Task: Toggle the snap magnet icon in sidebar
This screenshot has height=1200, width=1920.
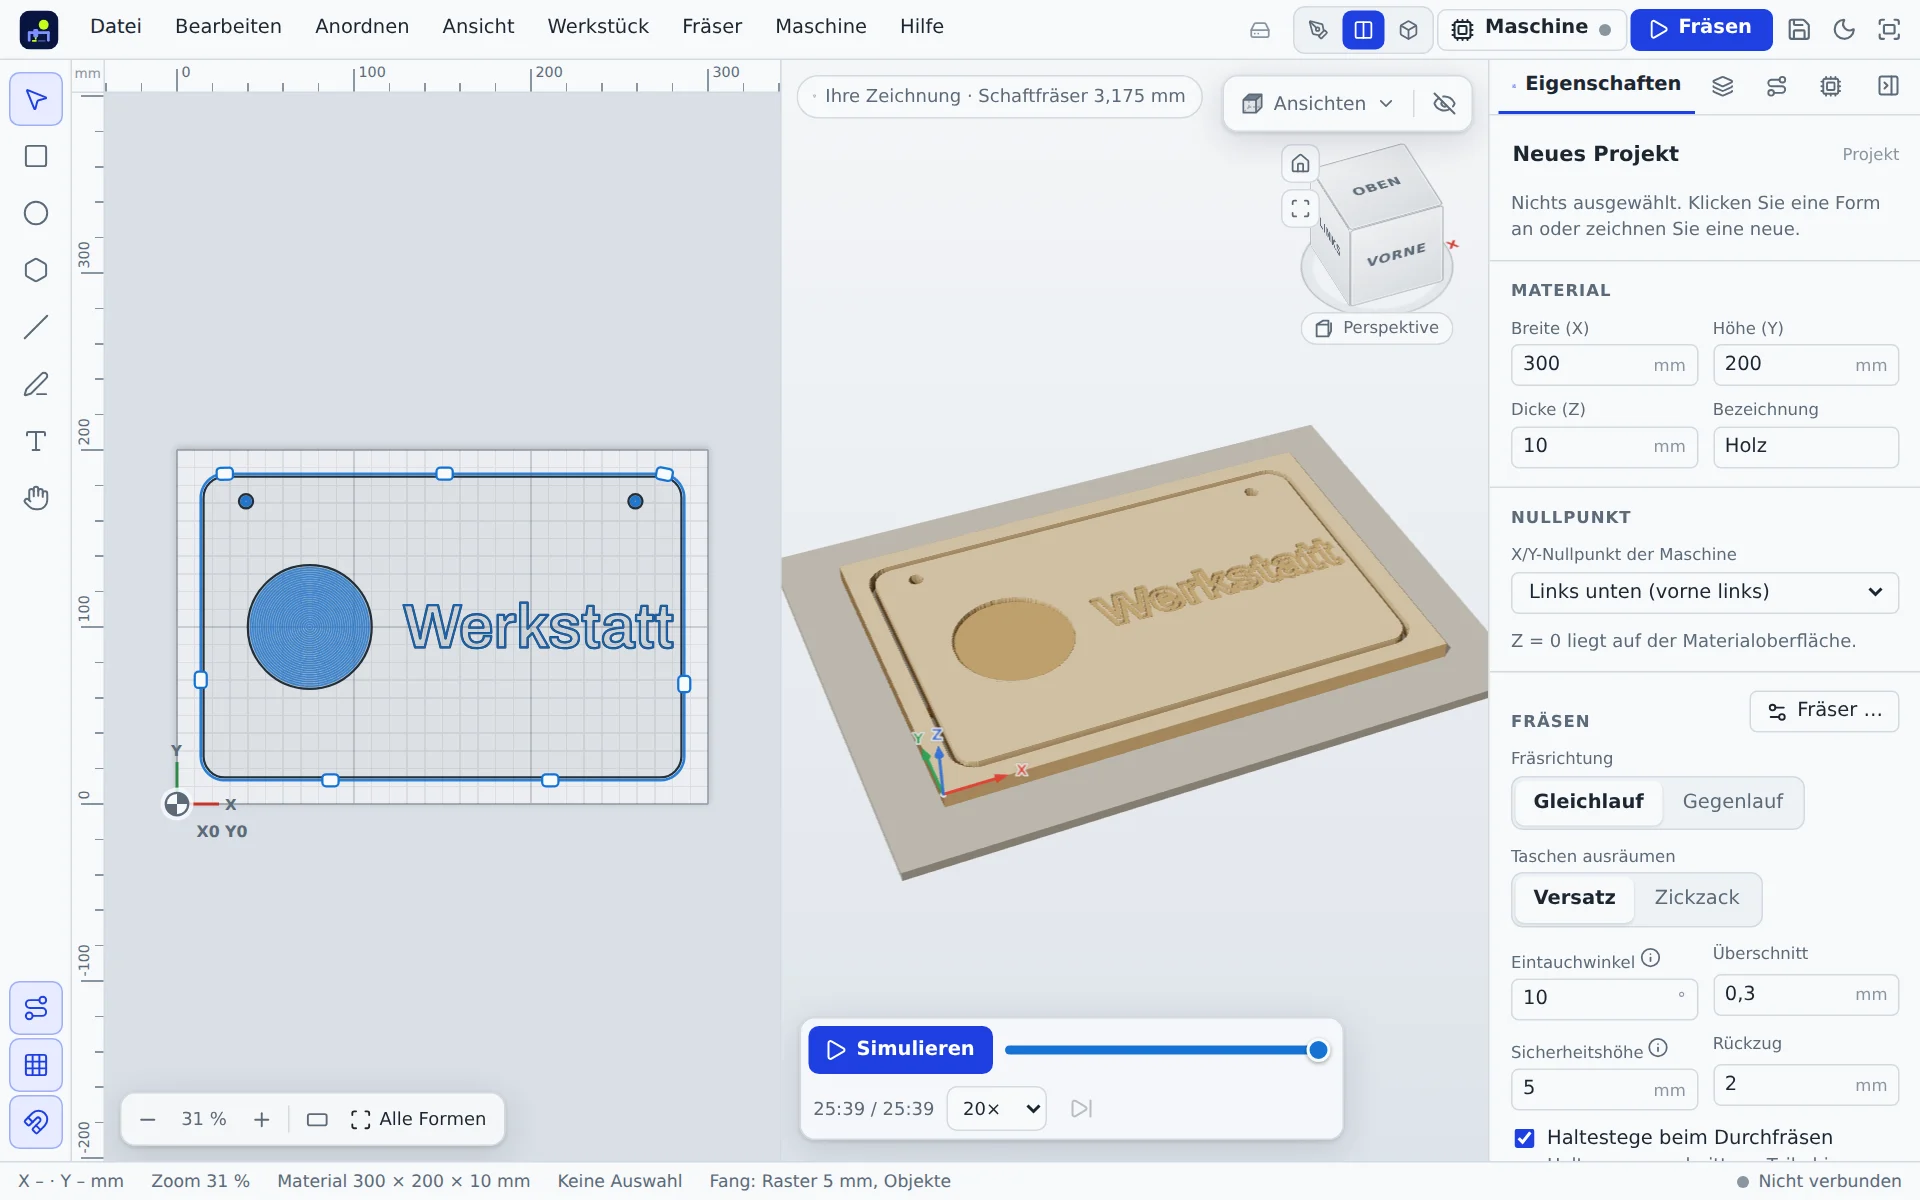Action: point(36,1122)
